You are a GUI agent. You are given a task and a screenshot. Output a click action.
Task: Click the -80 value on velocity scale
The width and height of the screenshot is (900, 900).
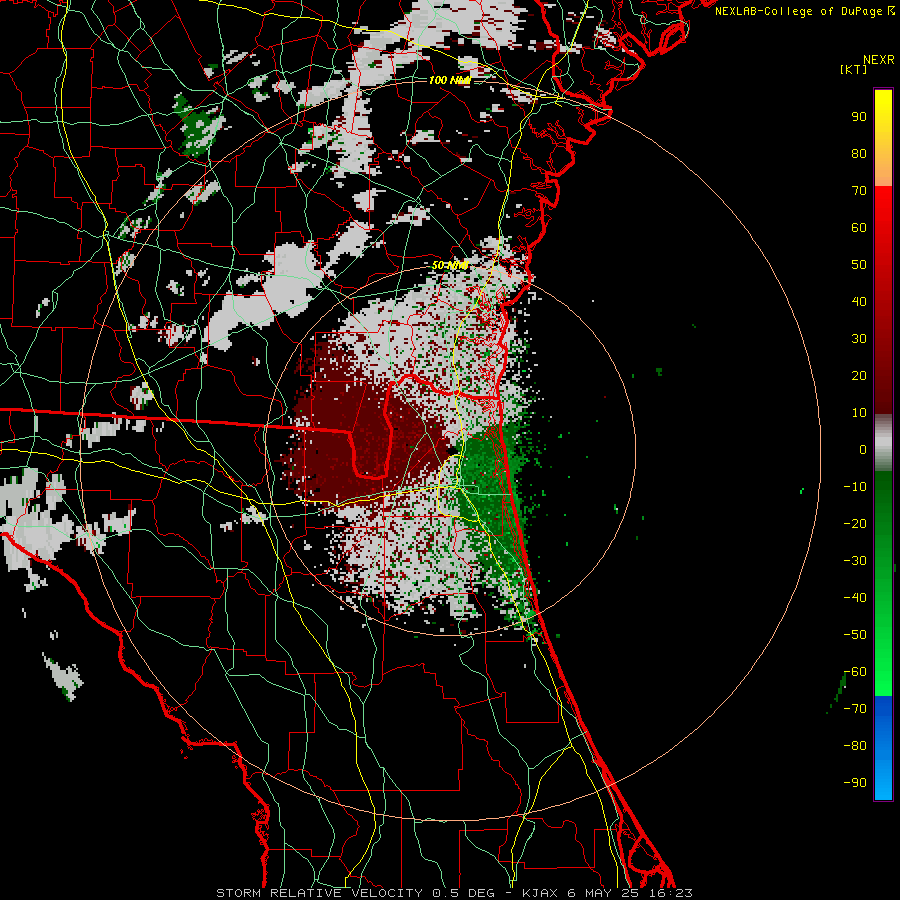click(x=855, y=746)
